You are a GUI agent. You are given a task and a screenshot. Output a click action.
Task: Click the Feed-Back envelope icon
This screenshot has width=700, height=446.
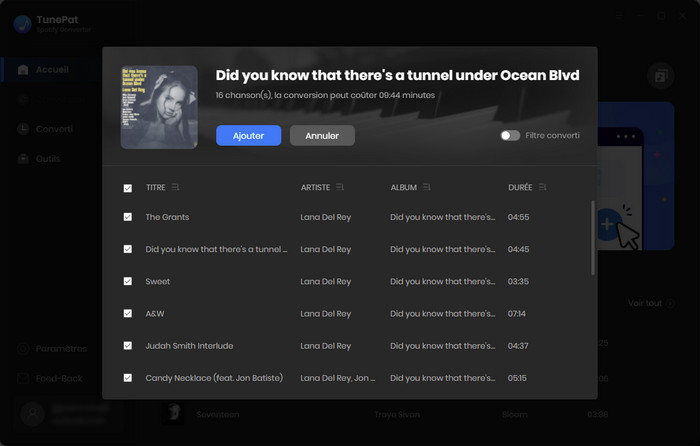(23, 379)
